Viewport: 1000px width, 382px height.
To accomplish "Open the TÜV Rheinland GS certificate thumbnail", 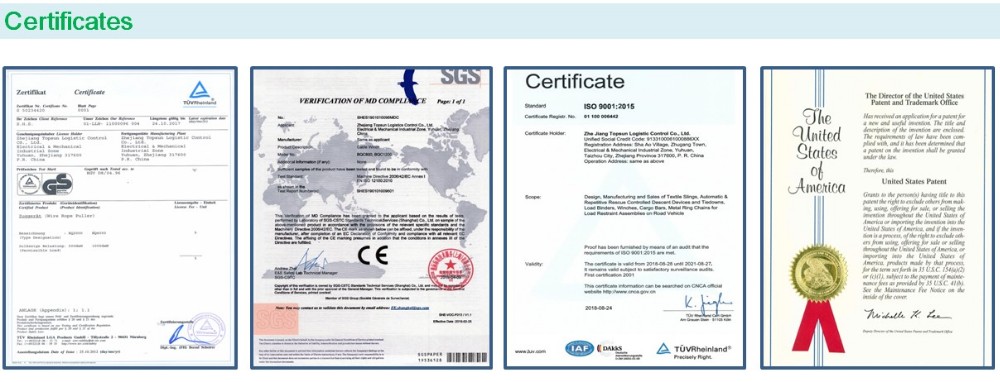I will click(120, 217).
